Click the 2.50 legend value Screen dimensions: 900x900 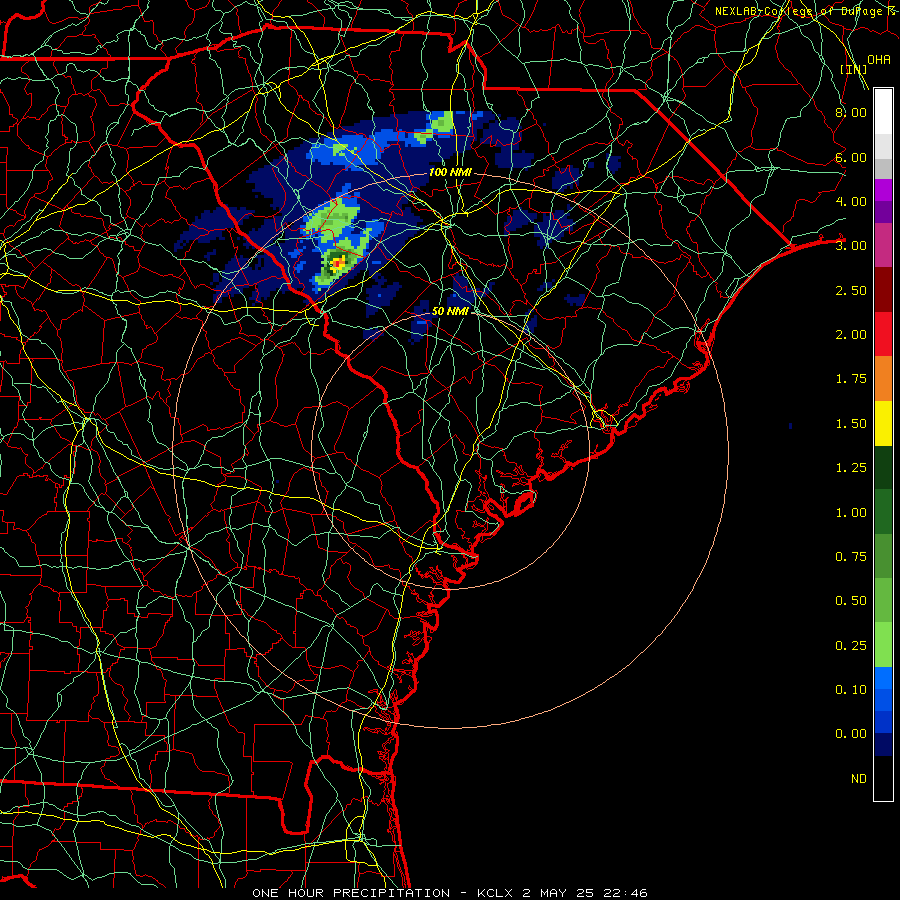click(851, 290)
